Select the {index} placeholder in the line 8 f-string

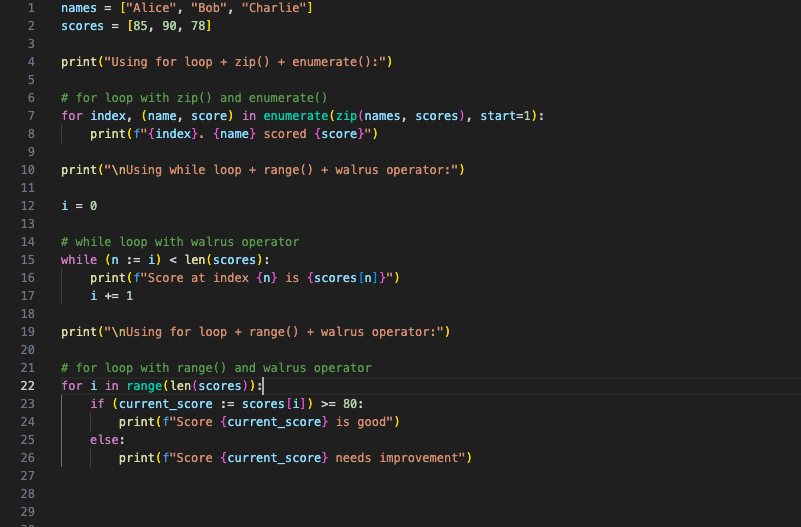click(173, 134)
